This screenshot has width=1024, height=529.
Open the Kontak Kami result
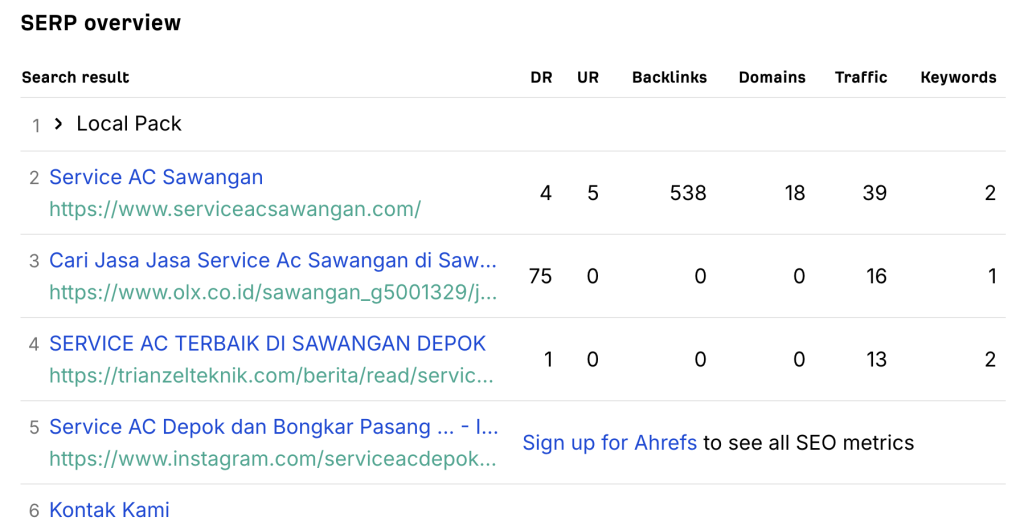[x=109, y=509]
